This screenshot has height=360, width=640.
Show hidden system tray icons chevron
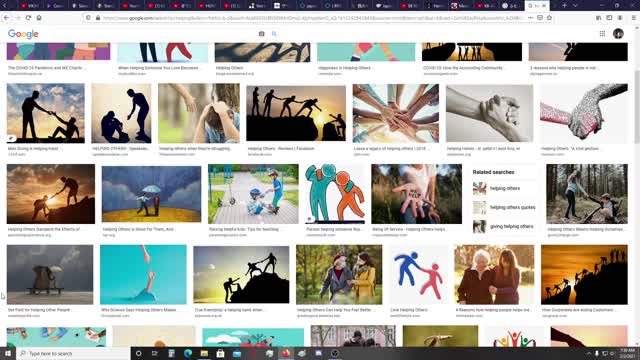click(588, 353)
